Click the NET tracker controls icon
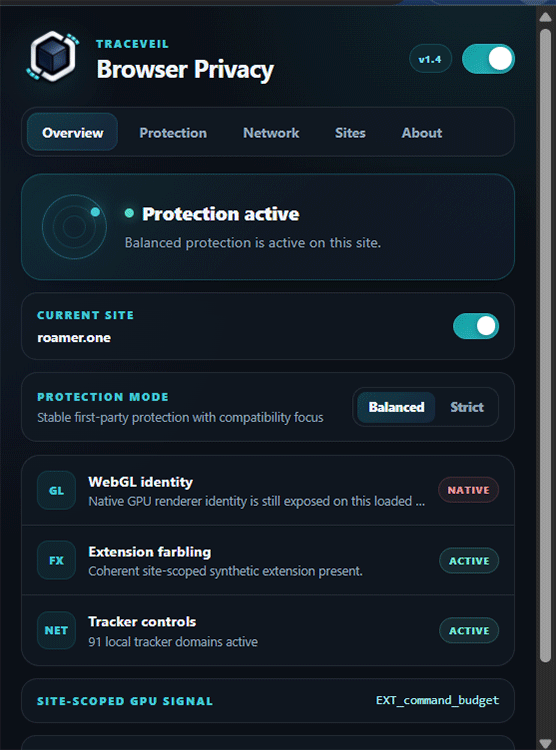The width and height of the screenshot is (556, 750). (x=56, y=630)
